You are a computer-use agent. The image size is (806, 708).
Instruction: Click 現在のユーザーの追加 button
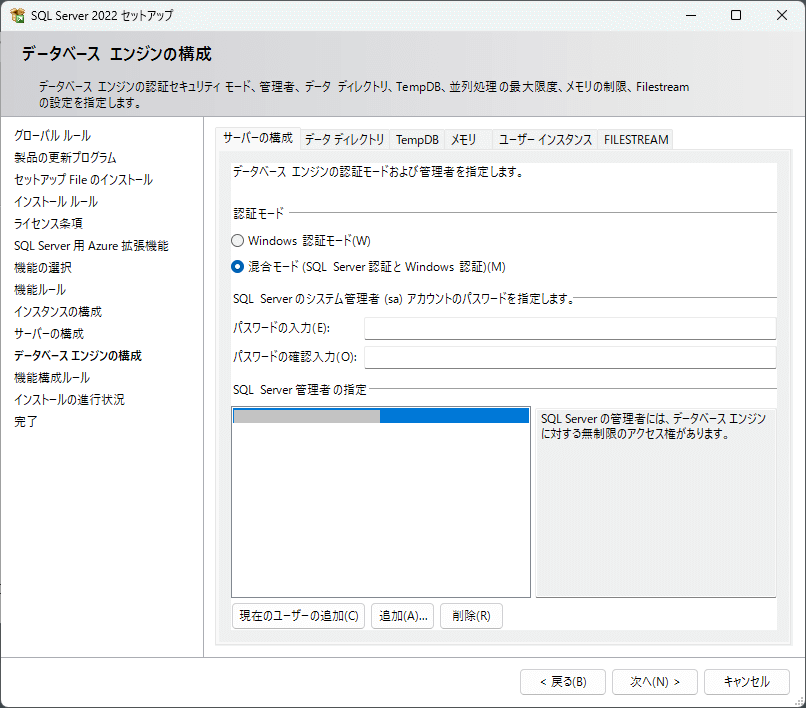point(299,616)
